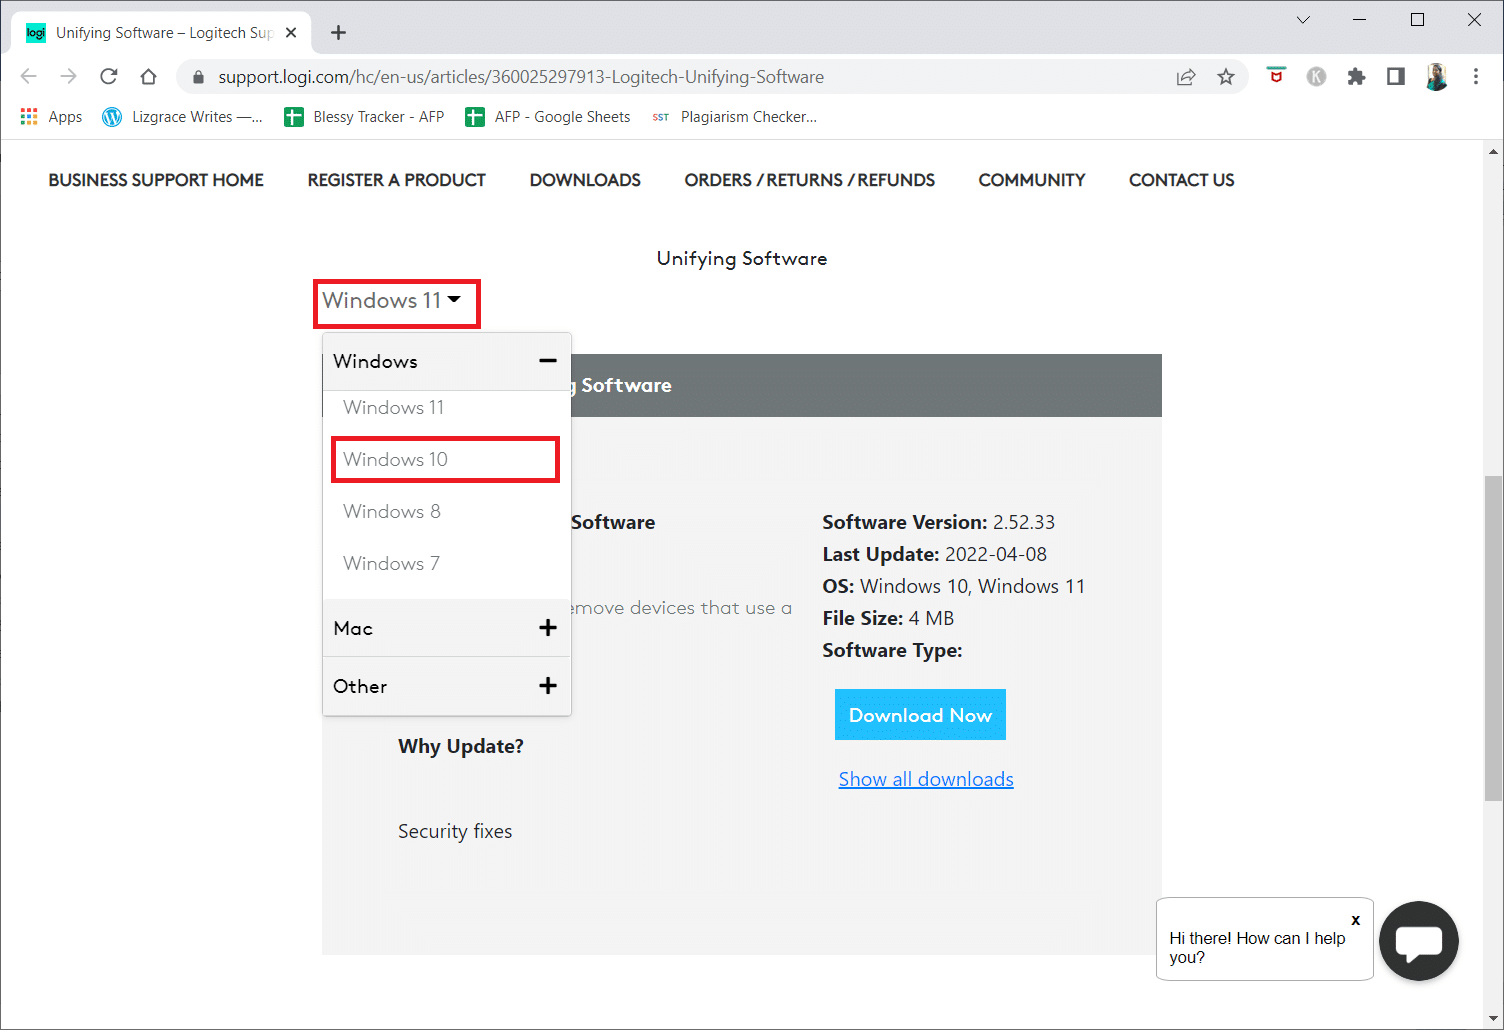The width and height of the screenshot is (1504, 1030).
Task: Open the Chrome profile avatar
Action: click(x=1436, y=77)
